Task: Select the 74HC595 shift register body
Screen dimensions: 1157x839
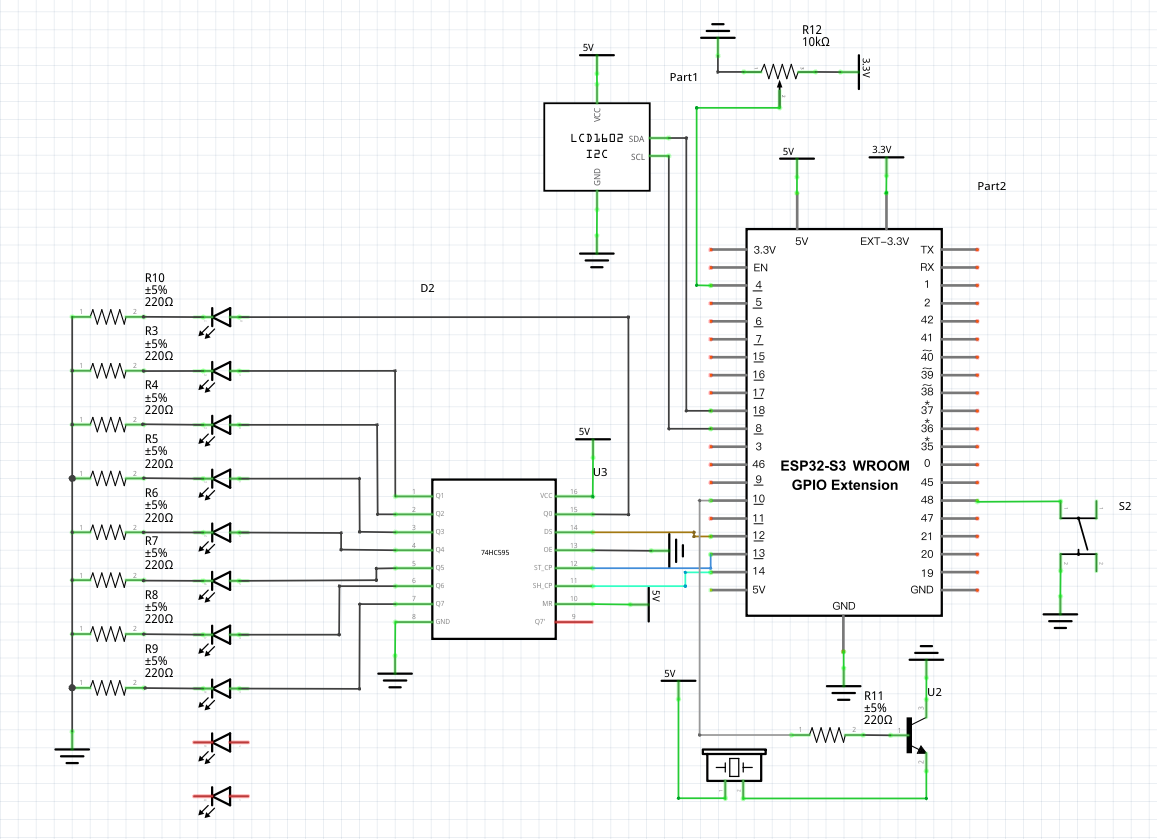Action: 494,559
